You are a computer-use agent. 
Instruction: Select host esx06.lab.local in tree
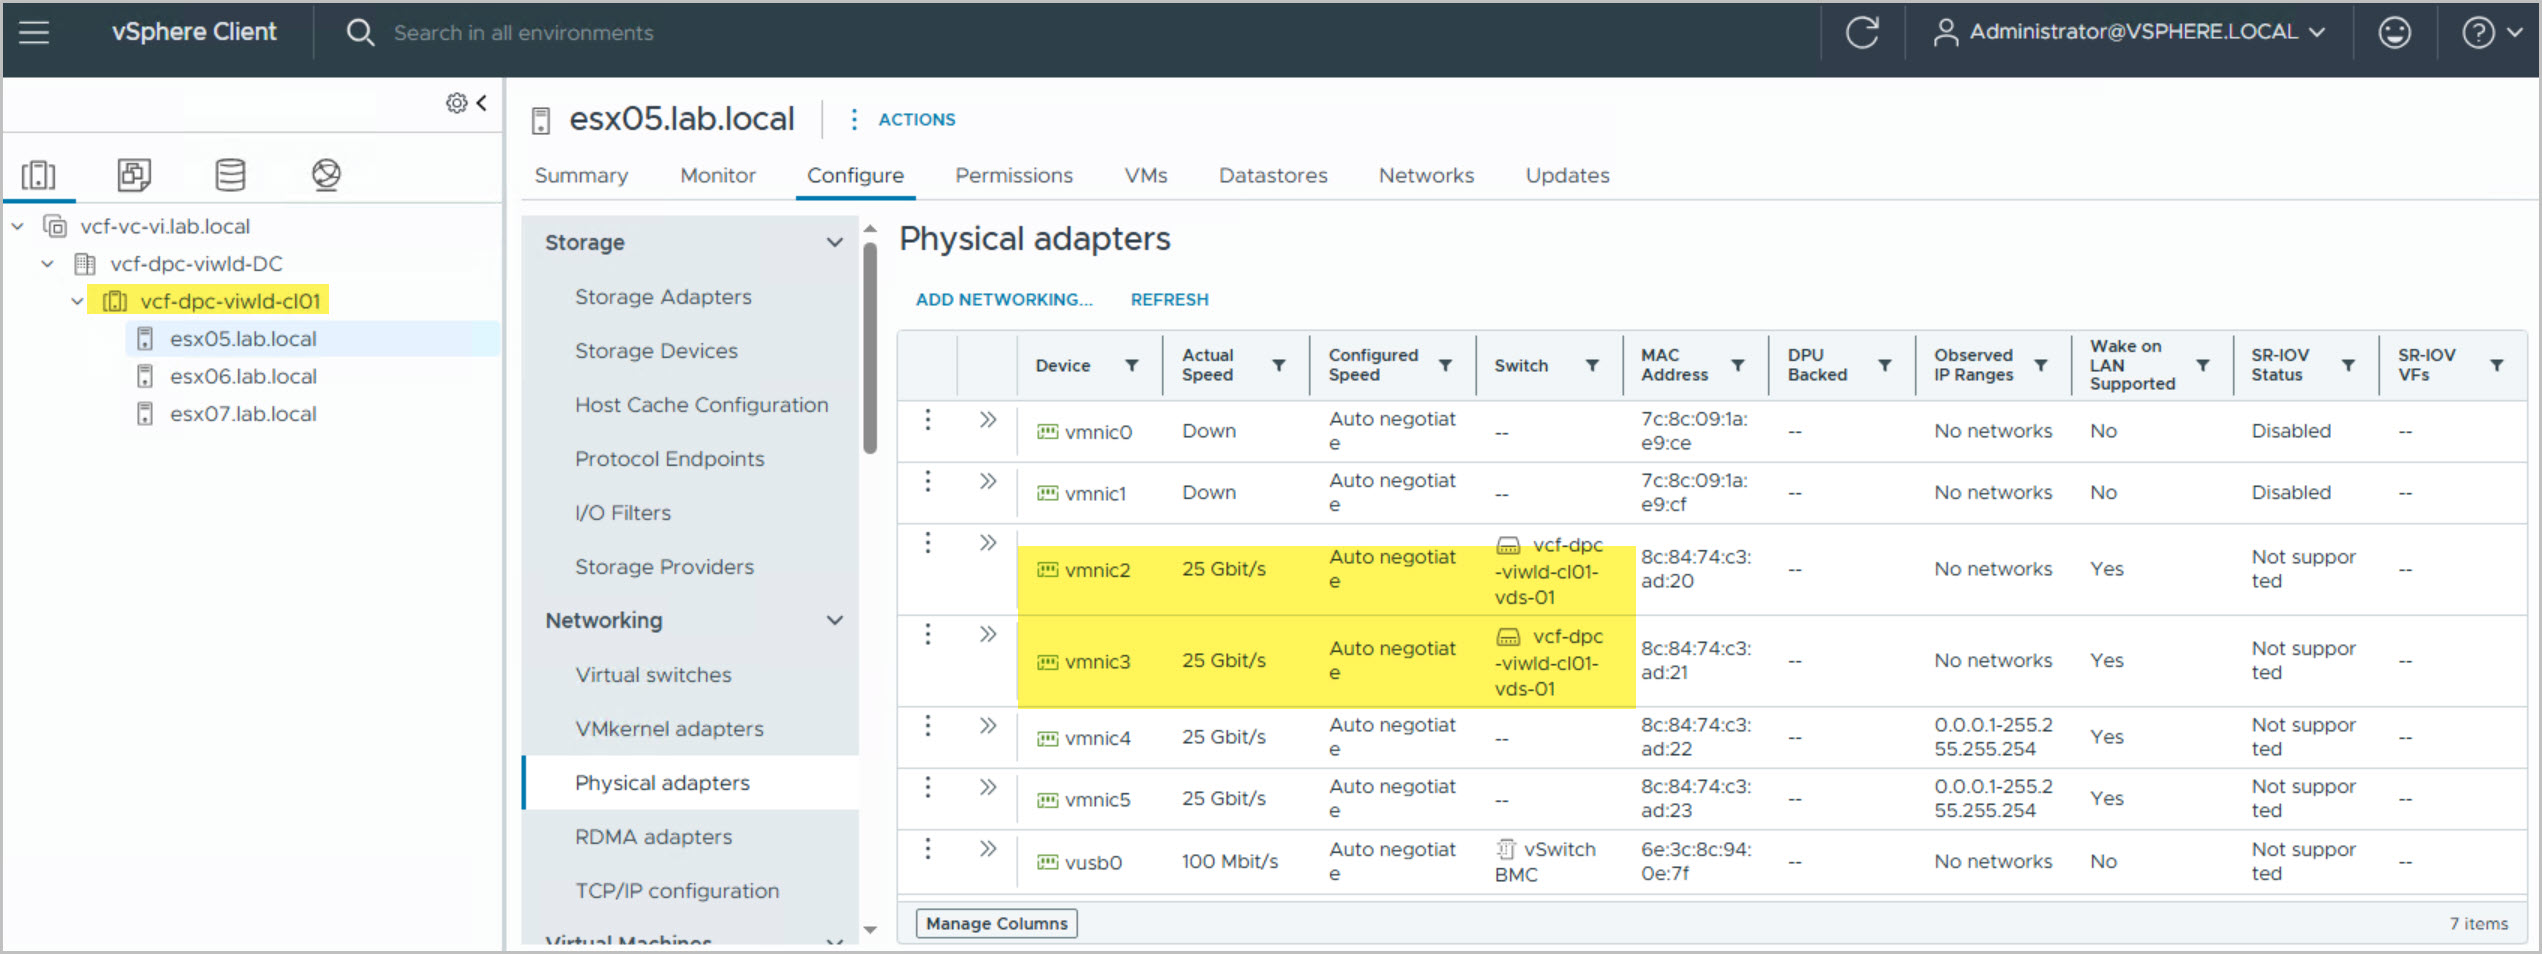tap(243, 377)
